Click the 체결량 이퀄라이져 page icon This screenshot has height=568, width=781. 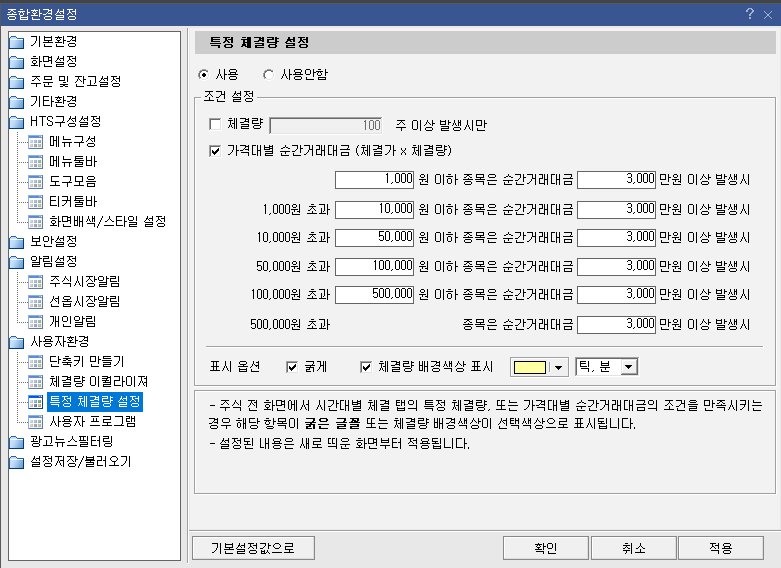click(x=35, y=382)
